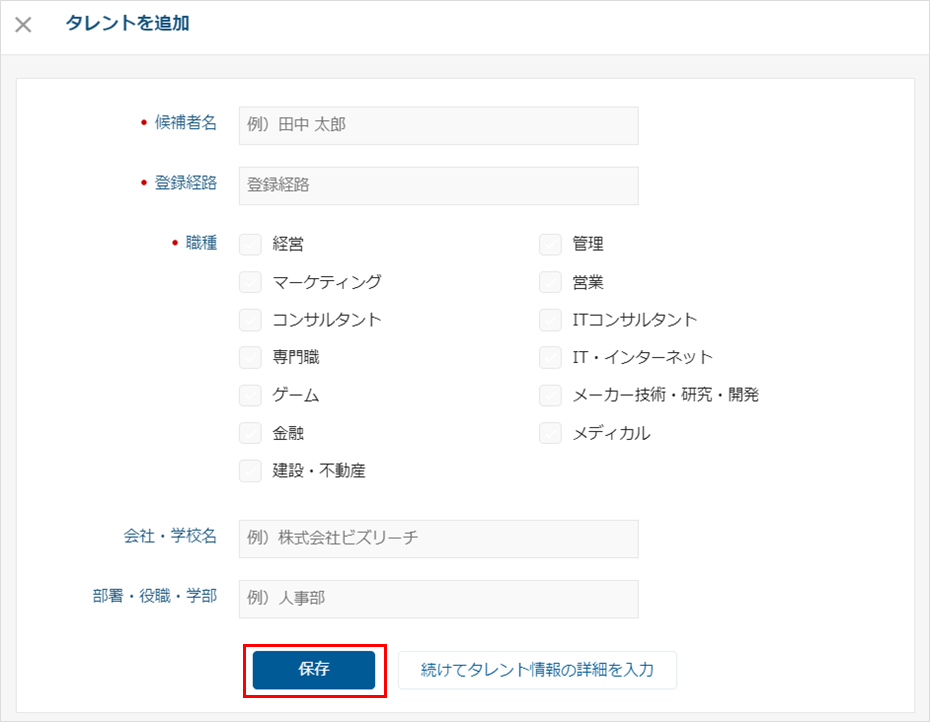Click 続けてタレント情報の詳細を入力 button

tap(537, 670)
